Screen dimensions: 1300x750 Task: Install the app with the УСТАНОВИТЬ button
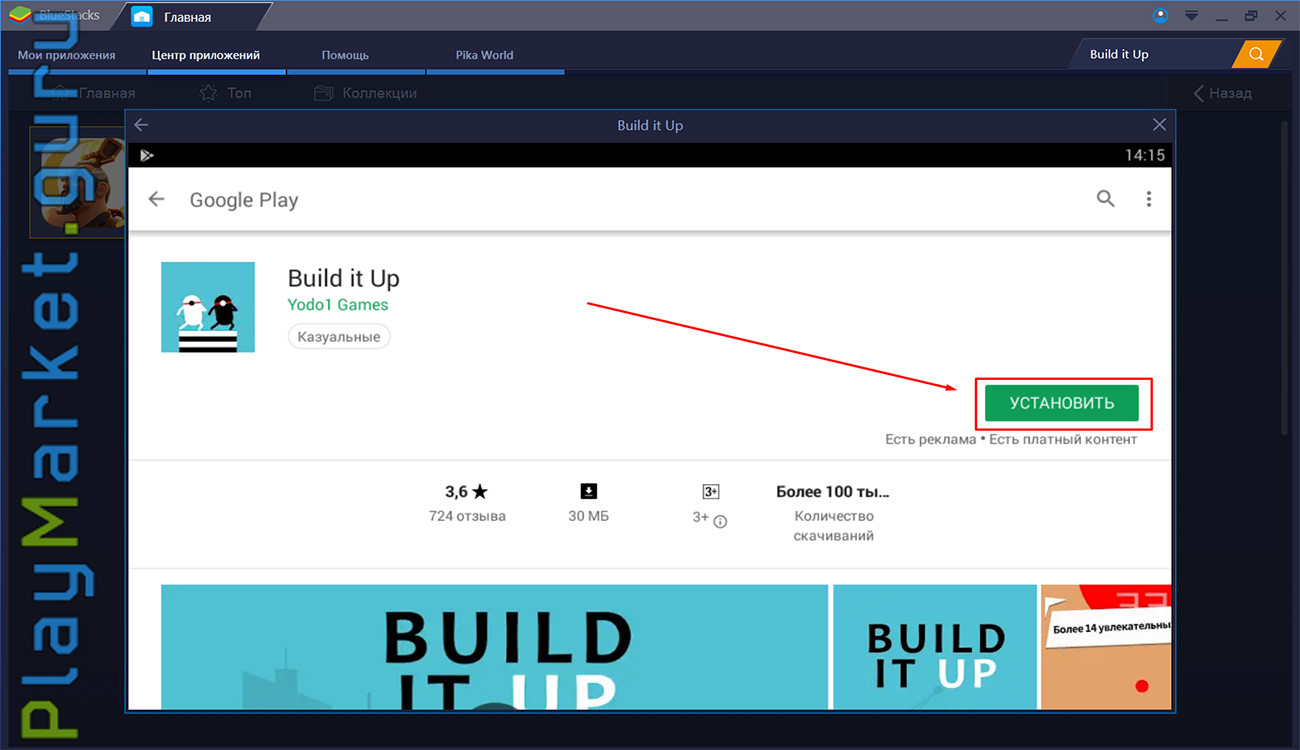coord(1061,403)
